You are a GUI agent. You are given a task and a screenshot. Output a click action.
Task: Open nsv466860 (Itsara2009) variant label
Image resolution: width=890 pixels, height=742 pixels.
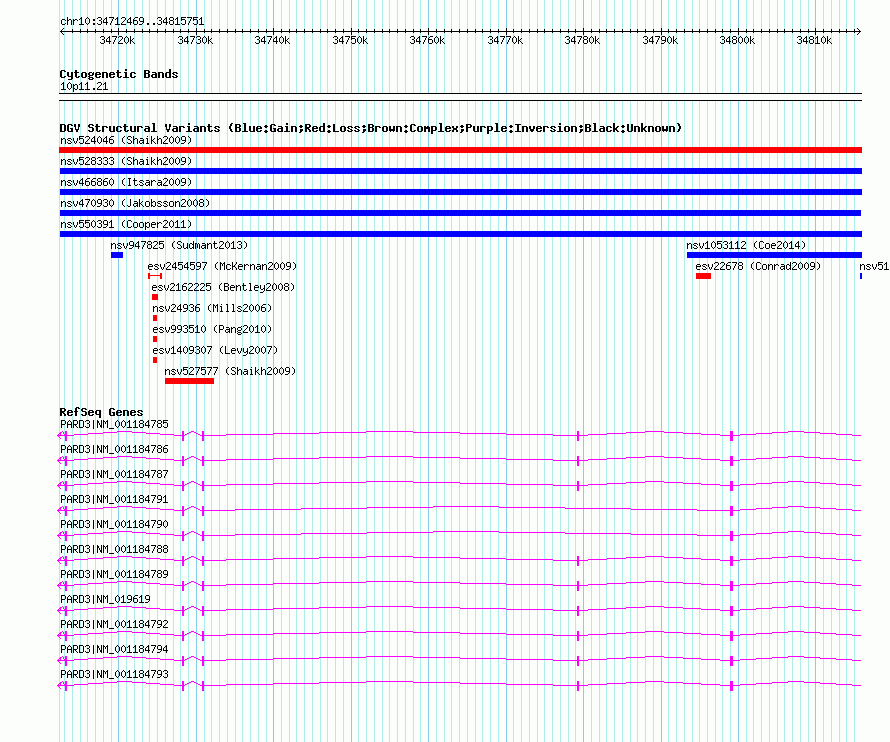click(126, 182)
